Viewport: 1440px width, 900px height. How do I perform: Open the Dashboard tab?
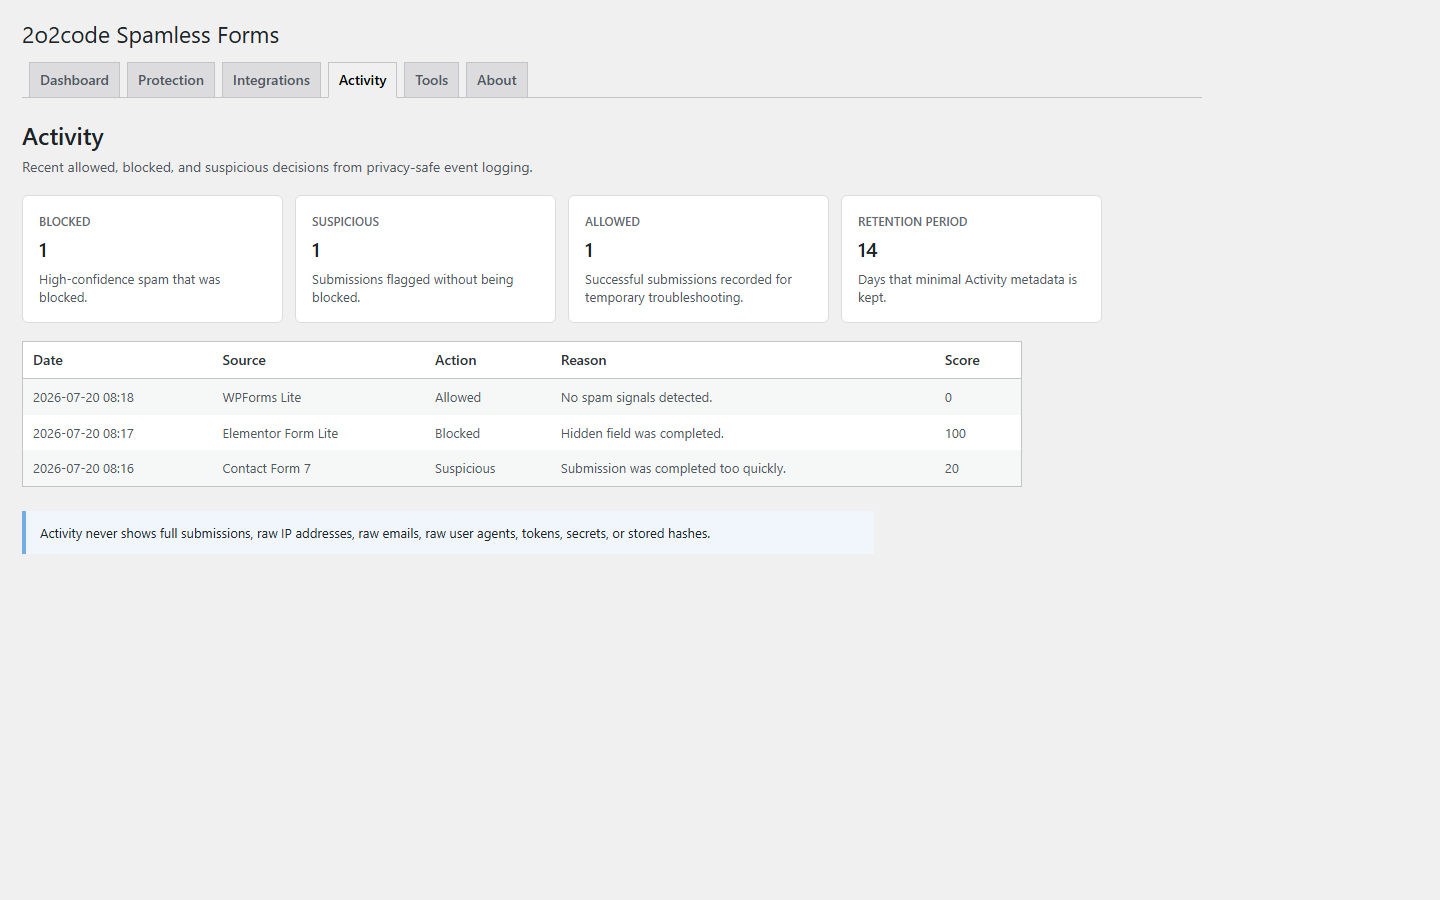[74, 80]
